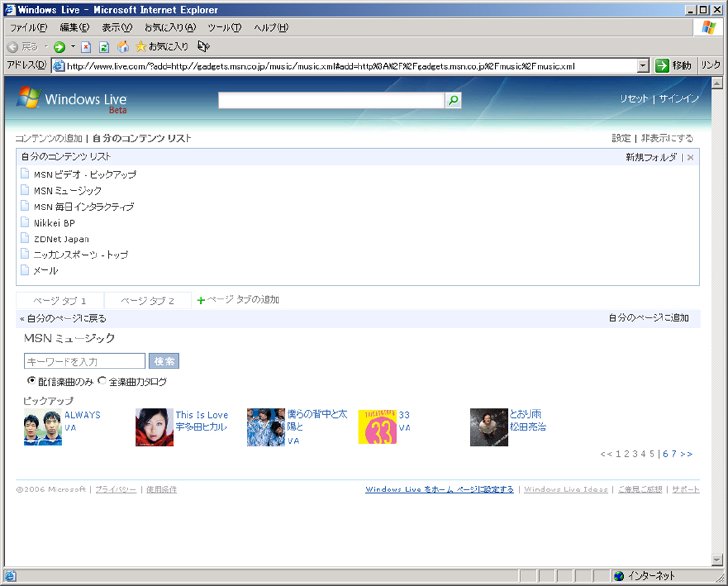Focus the キーワードを入力 keyword field
Image resolution: width=728 pixels, height=586 pixels.
coord(84,361)
